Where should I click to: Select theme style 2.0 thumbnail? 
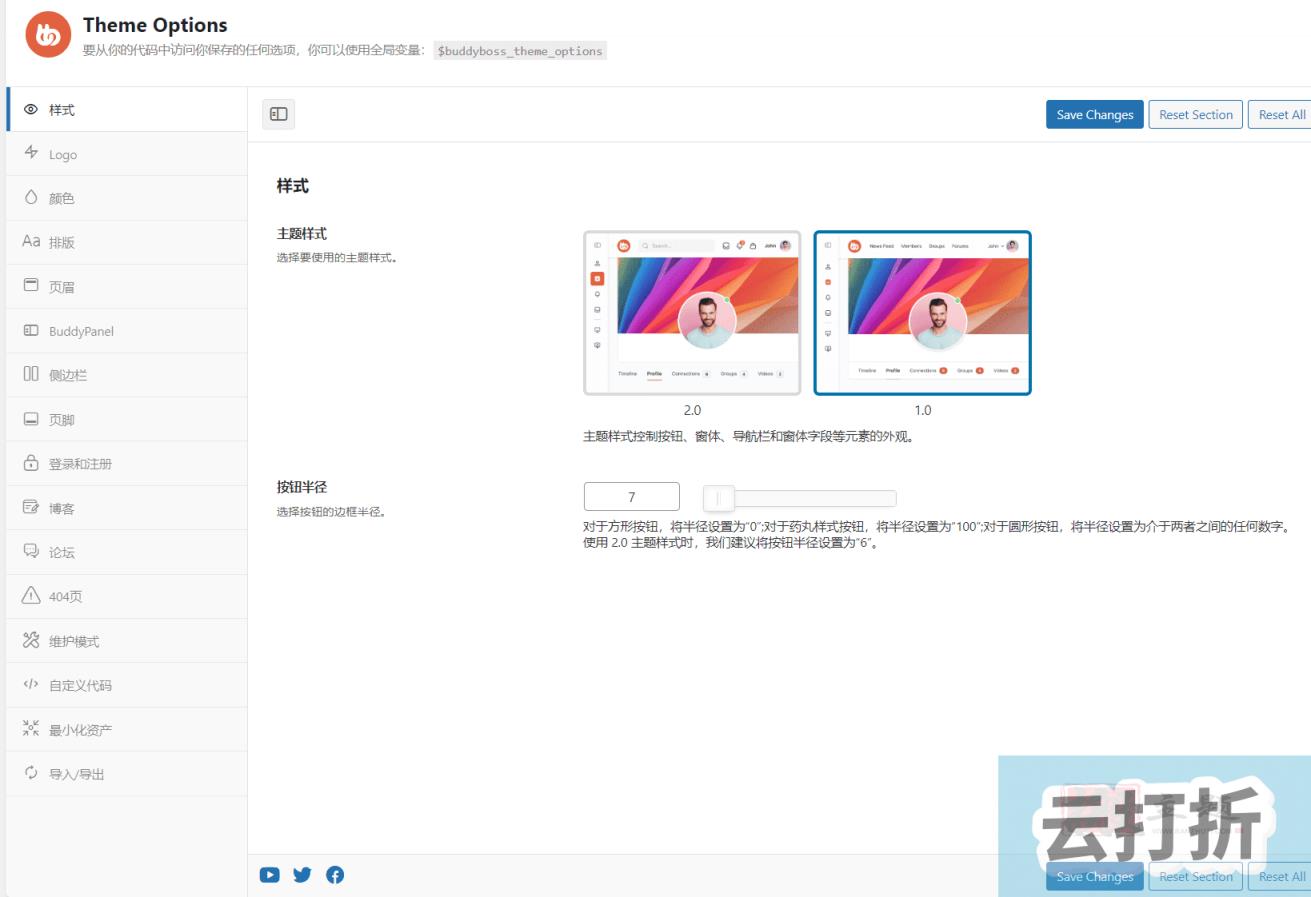[692, 313]
